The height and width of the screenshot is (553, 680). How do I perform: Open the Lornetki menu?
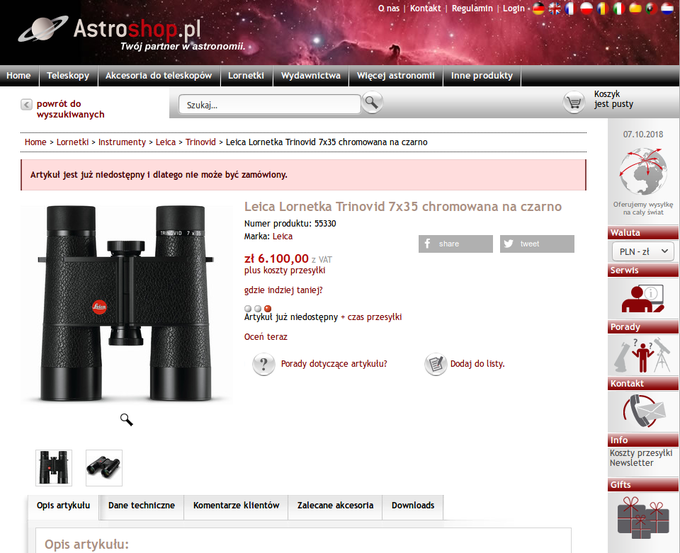coord(246,76)
